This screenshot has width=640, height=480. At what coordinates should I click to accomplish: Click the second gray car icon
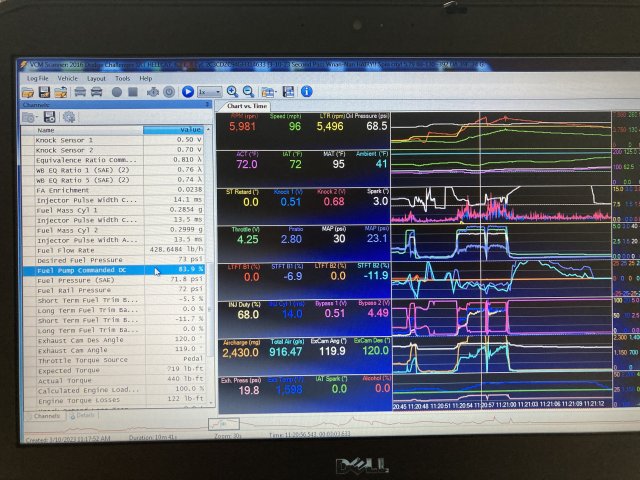96,92
